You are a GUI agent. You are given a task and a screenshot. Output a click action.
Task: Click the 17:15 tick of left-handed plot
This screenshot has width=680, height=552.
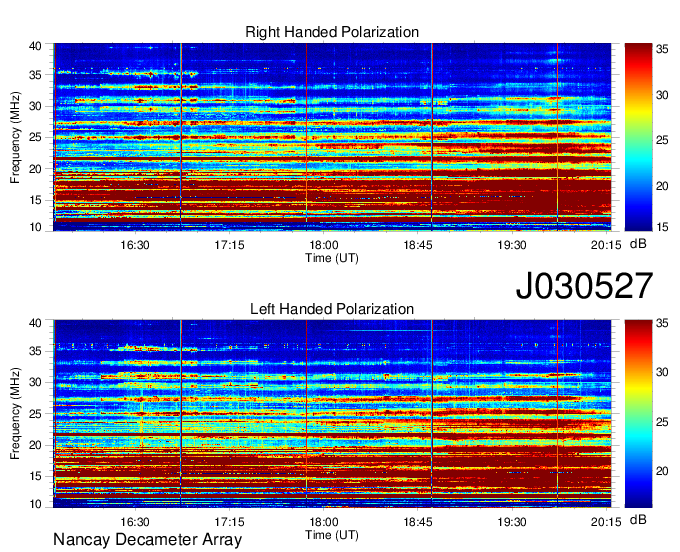pyautogui.click(x=229, y=522)
